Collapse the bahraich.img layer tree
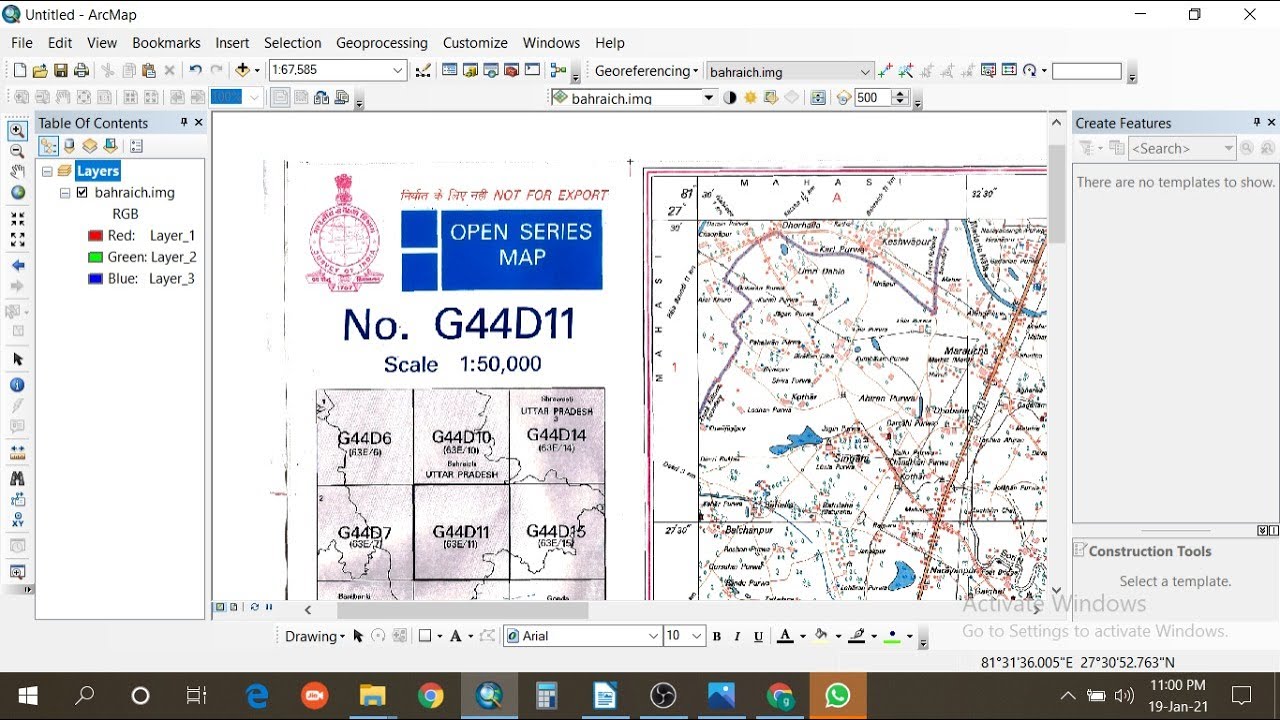 coord(65,192)
